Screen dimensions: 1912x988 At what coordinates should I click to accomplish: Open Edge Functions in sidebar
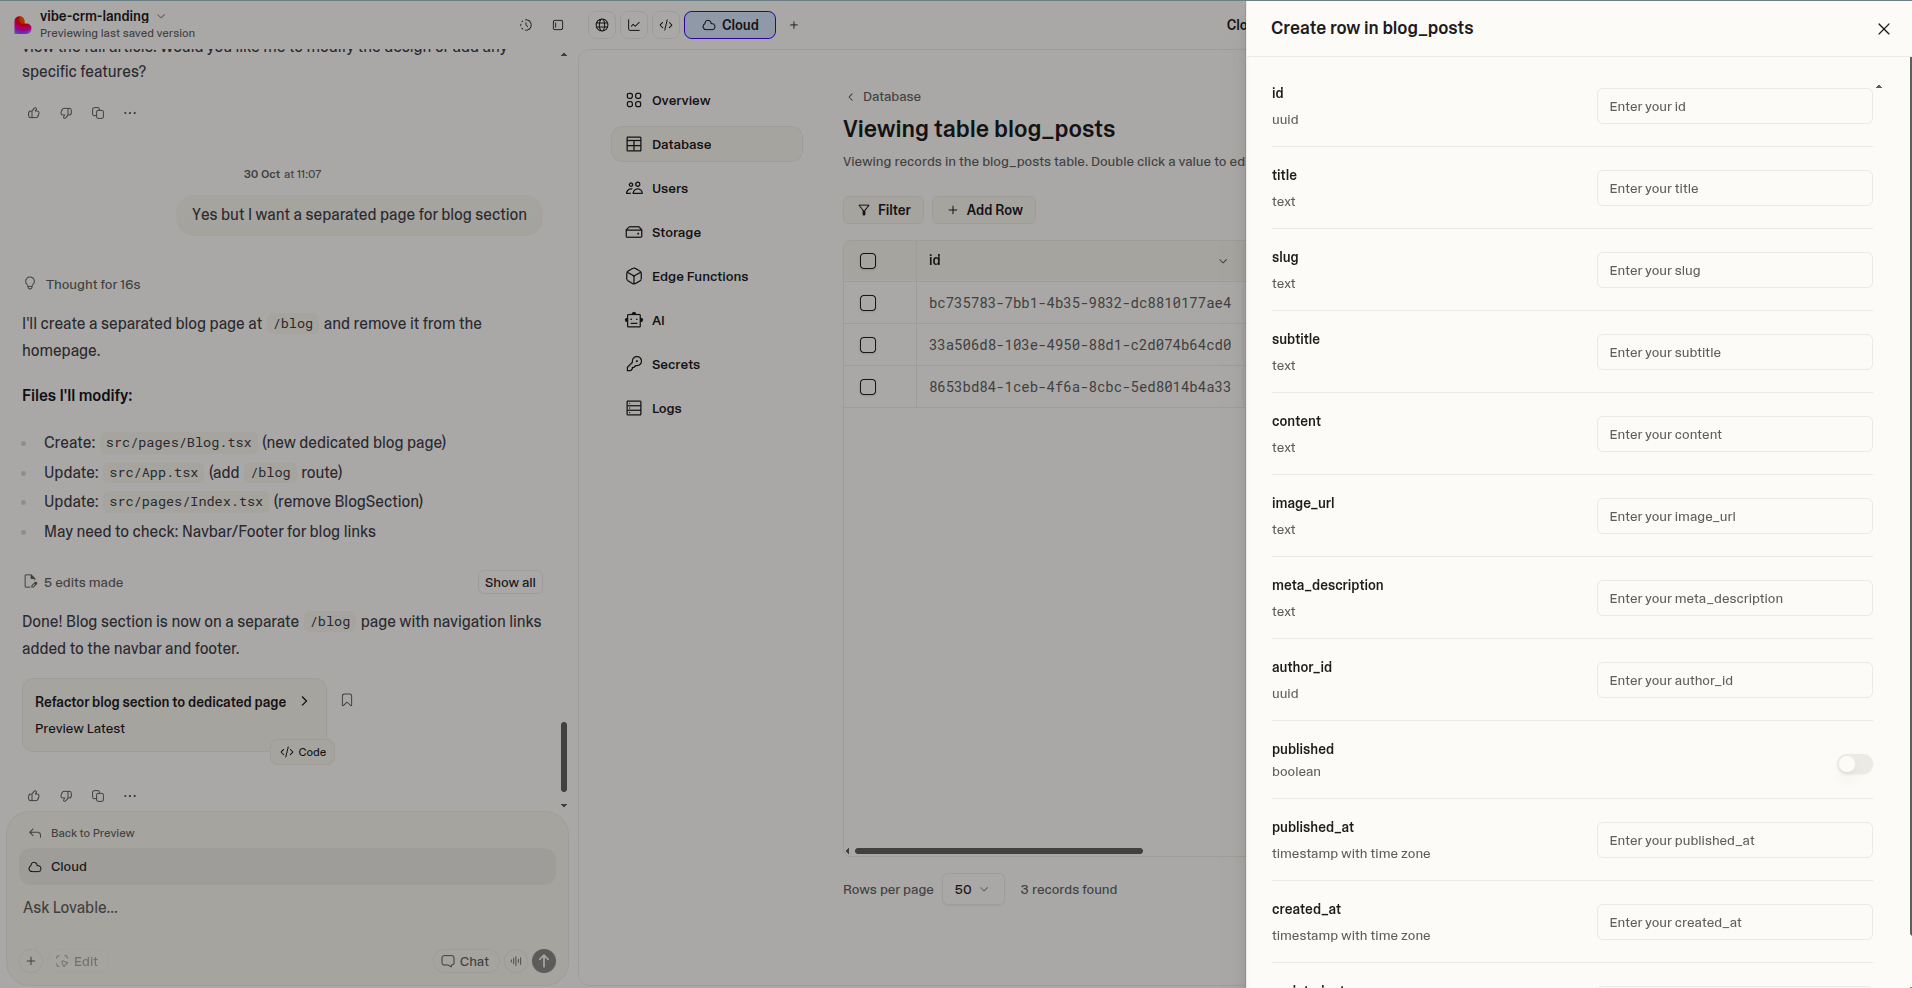coord(699,277)
